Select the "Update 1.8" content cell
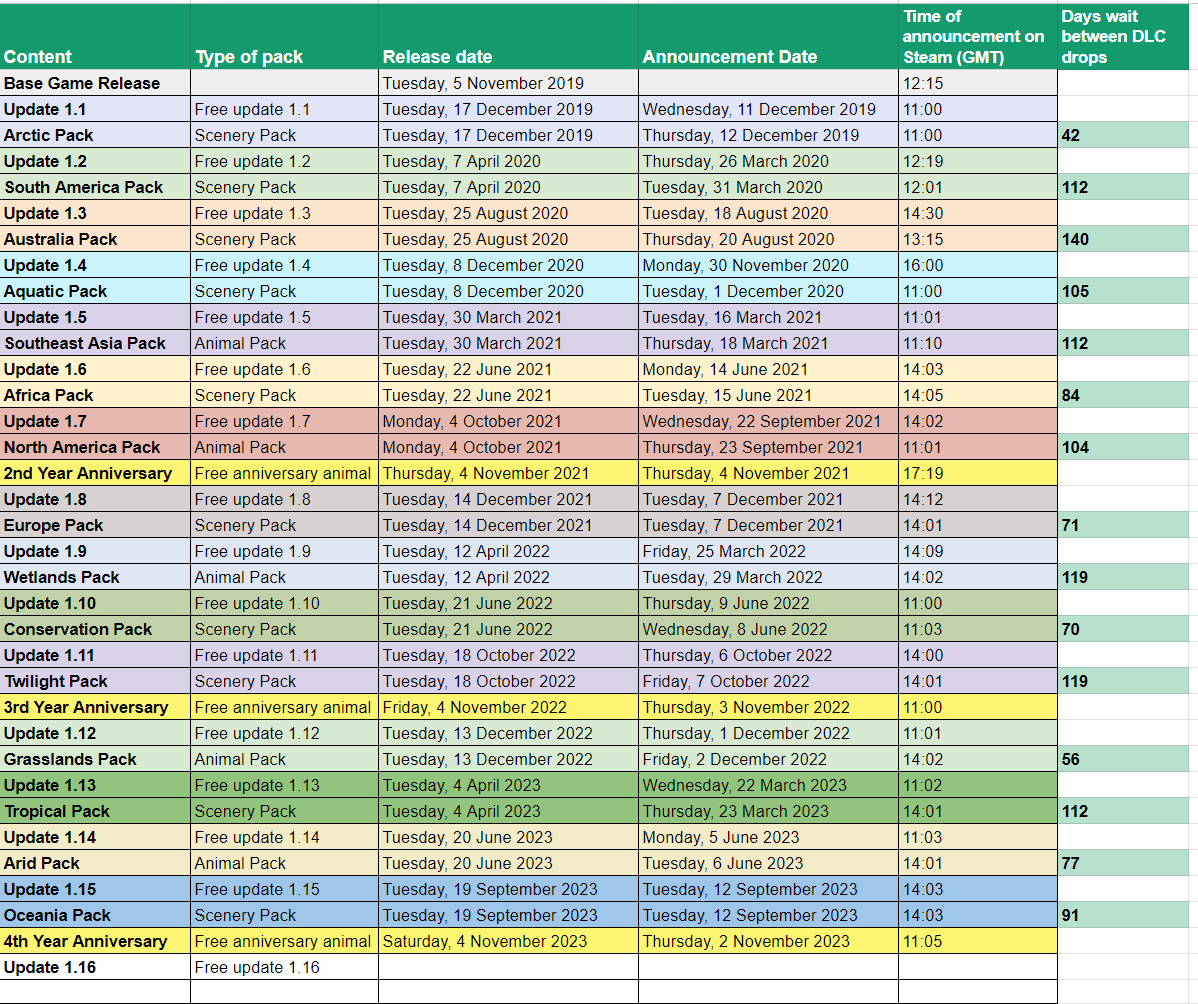 click(x=95, y=499)
